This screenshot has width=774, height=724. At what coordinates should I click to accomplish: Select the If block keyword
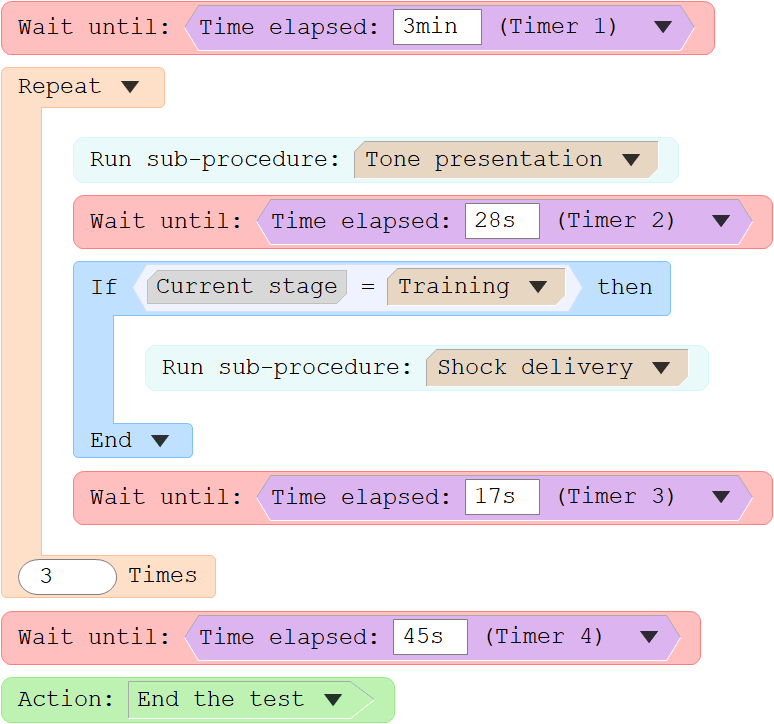pyautogui.click(x=104, y=287)
